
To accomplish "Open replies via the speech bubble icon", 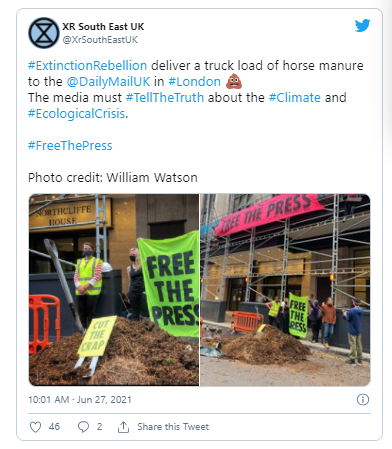I will pyautogui.click(x=83, y=427).
